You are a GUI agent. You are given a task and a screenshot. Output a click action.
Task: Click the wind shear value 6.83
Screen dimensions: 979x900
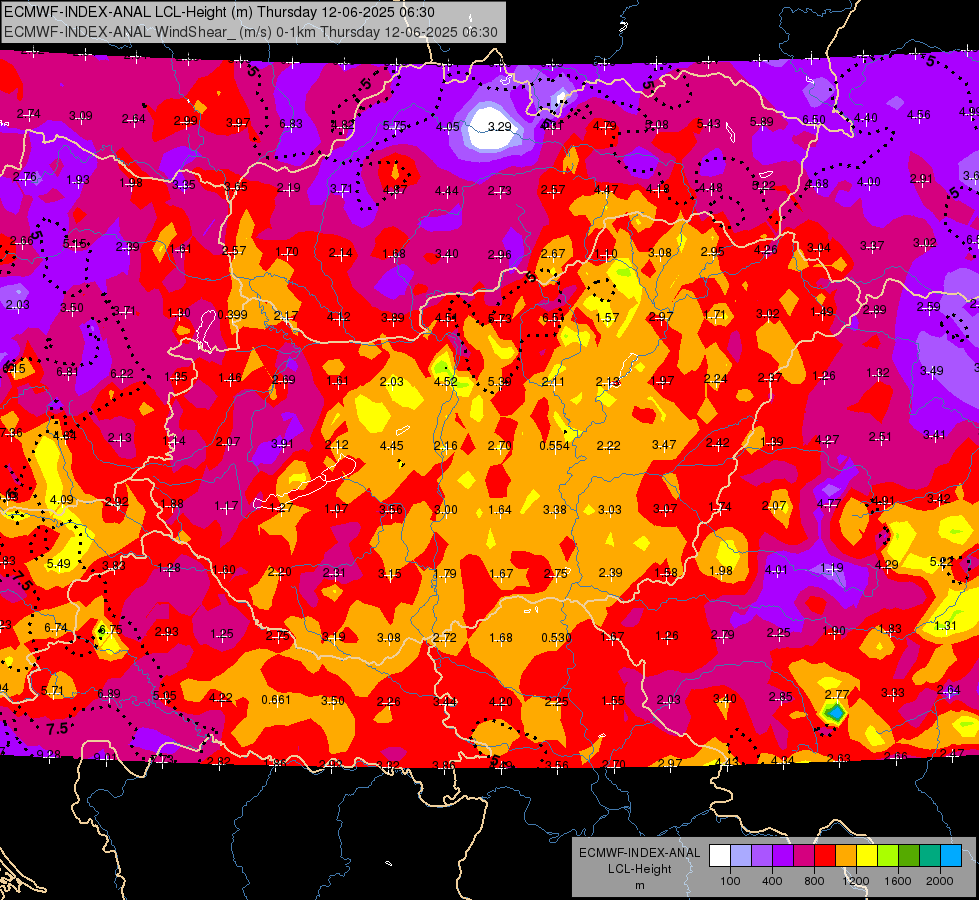[291, 124]
